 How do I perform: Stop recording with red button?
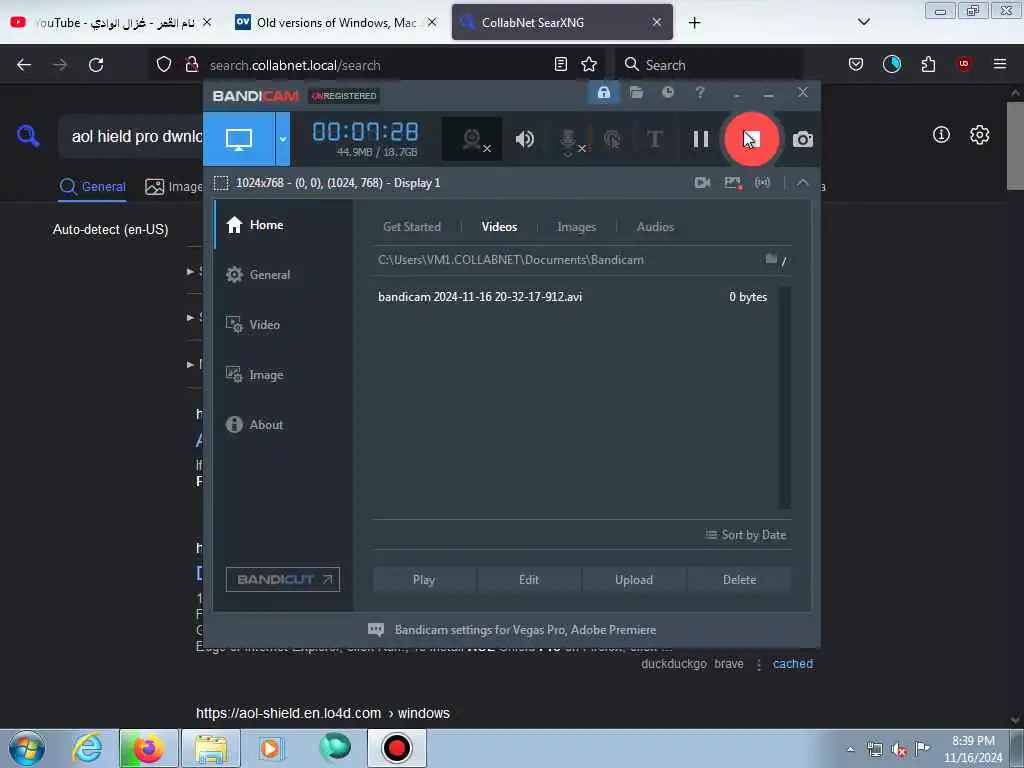tap(752, 139)
